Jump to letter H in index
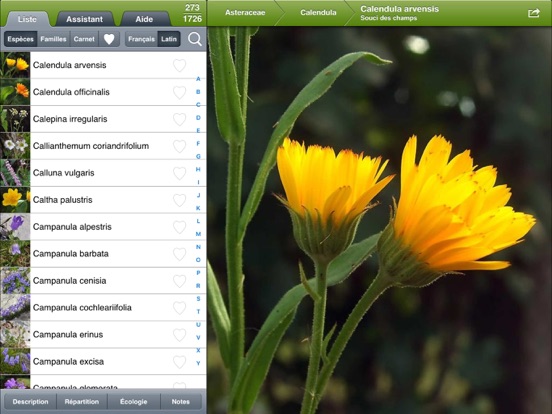552x414 pixels. coord(198,169)
